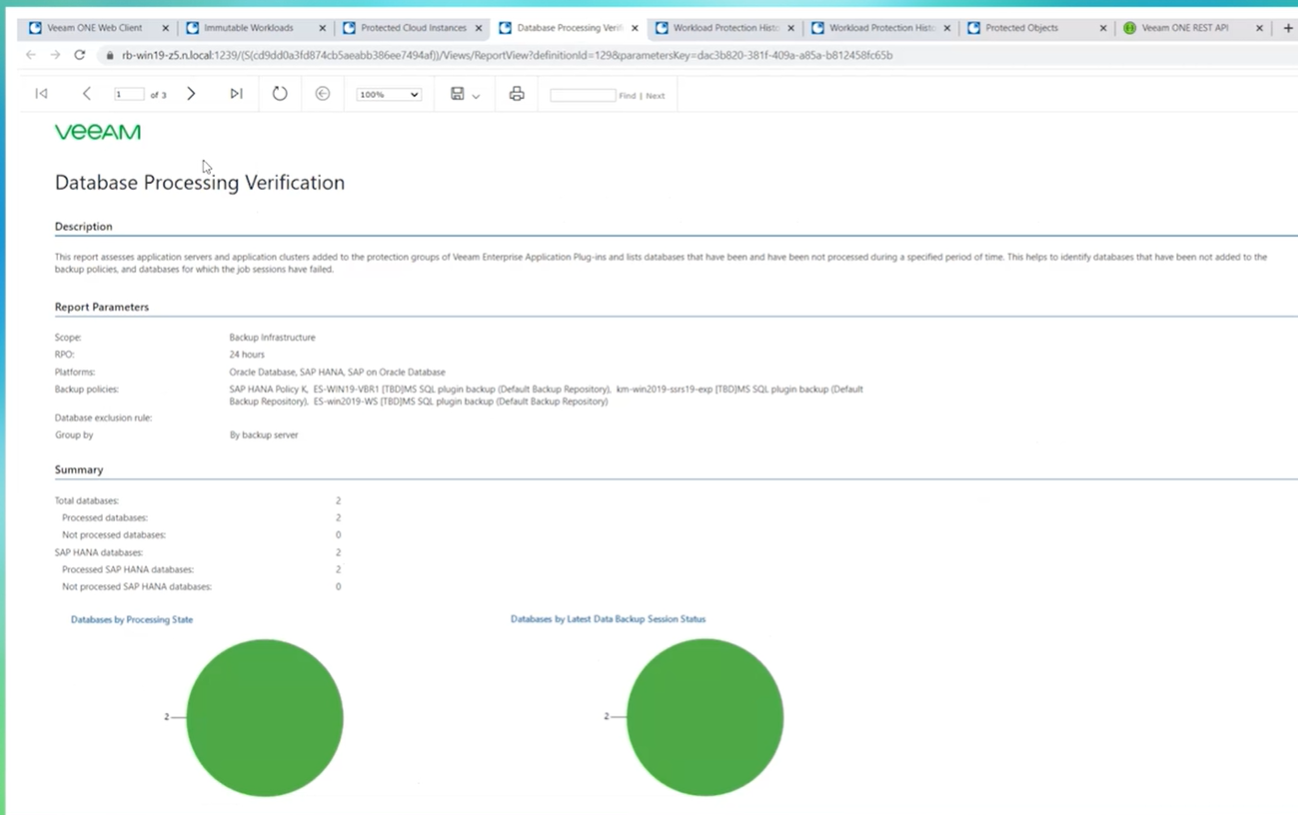This screenshot has width=1298, height=815.
Task: Go to first page of report
Action: tap(41, 94)
